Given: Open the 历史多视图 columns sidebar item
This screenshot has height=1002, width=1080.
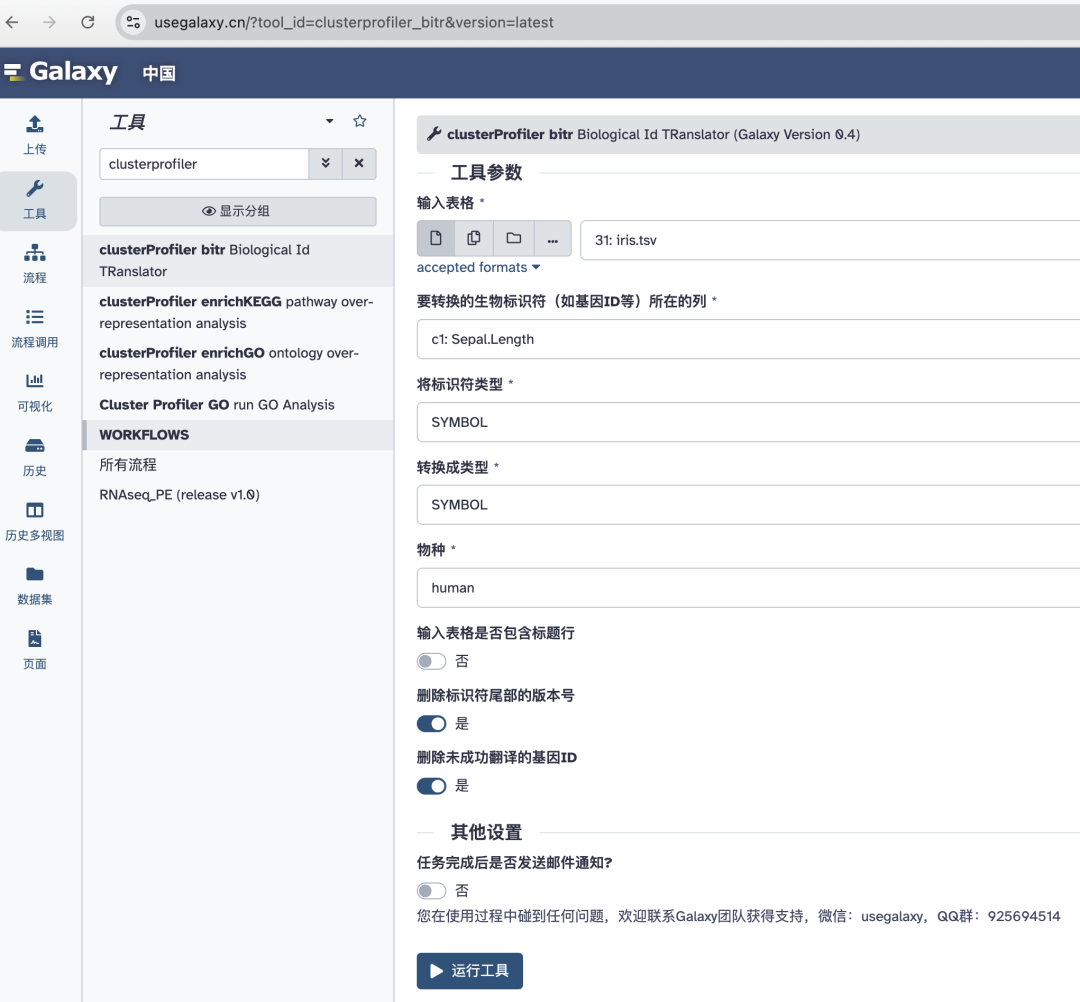Looking at the screenshot, I should click(x=34, y=521).
